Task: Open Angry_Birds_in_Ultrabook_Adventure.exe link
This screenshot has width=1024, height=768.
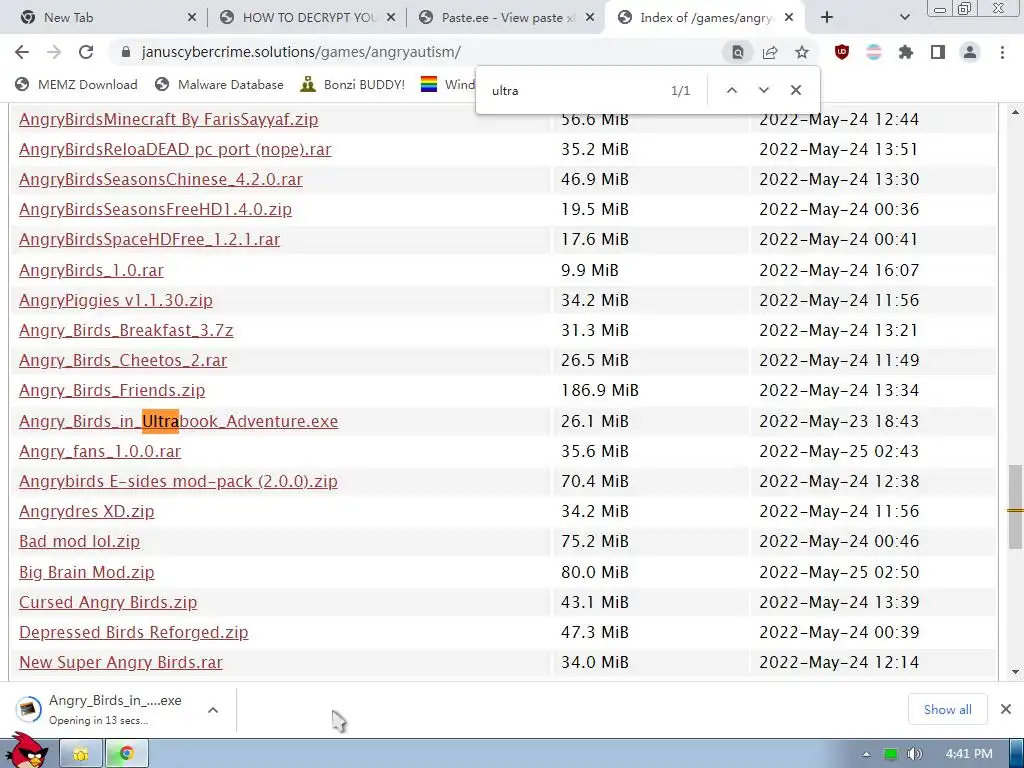Action: tap(178, 421)
